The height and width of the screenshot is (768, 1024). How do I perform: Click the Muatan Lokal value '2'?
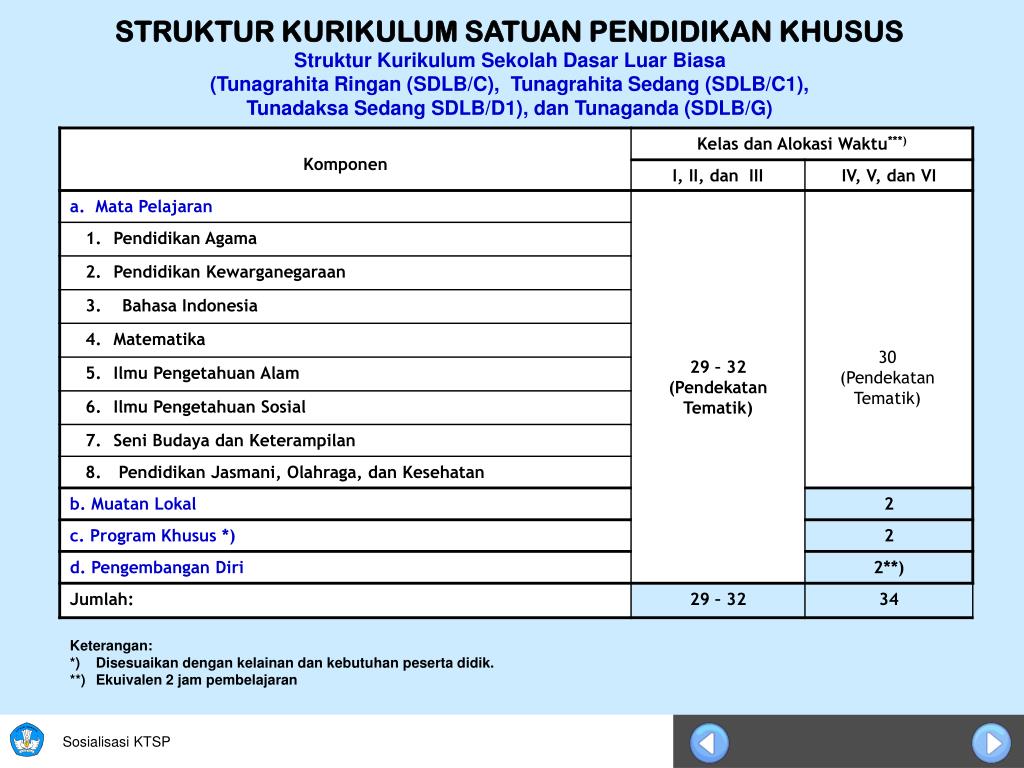pos(889,504)
